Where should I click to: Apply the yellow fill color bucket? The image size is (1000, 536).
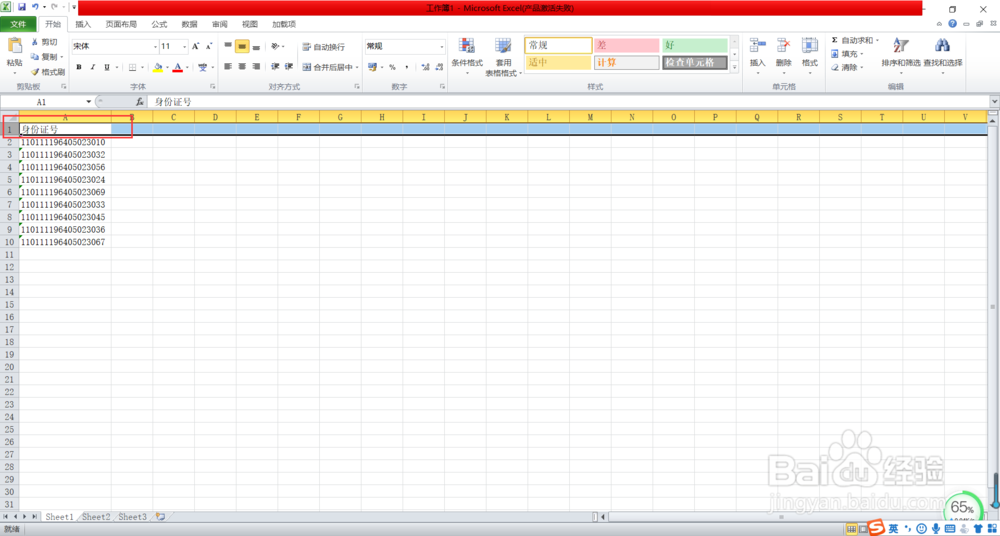(158, 67)
